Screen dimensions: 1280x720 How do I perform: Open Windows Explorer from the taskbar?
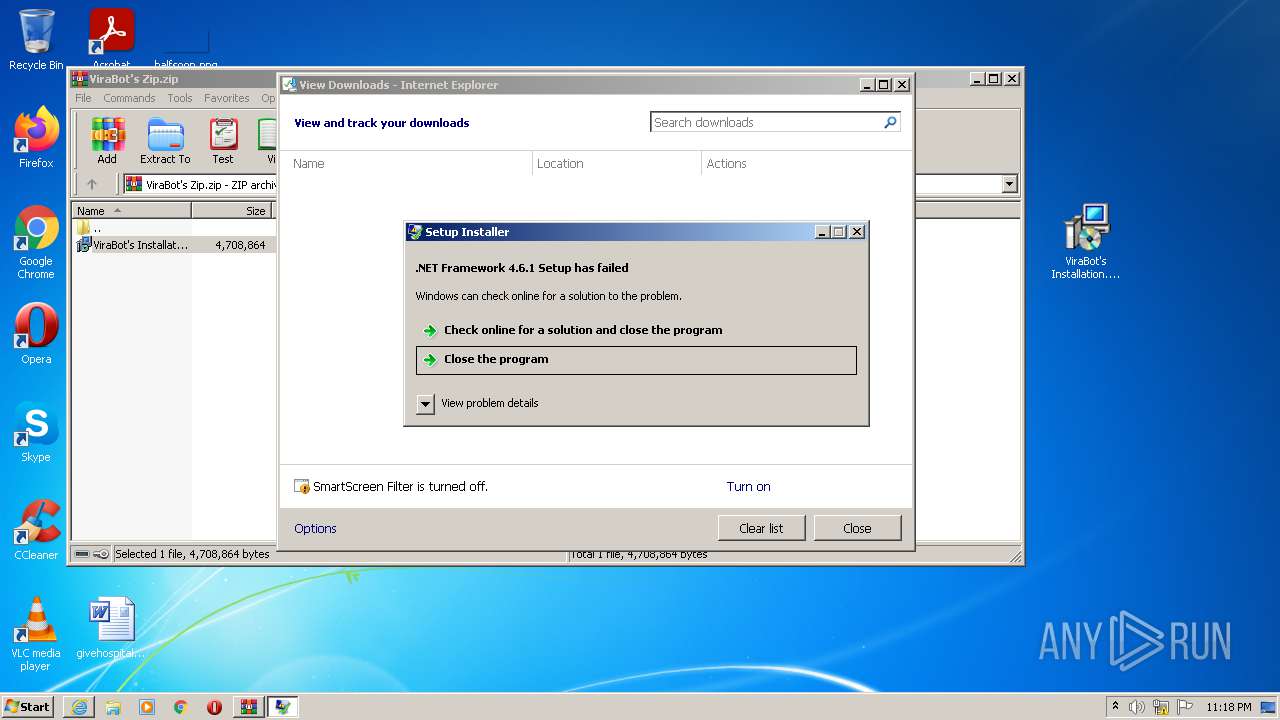113,707
